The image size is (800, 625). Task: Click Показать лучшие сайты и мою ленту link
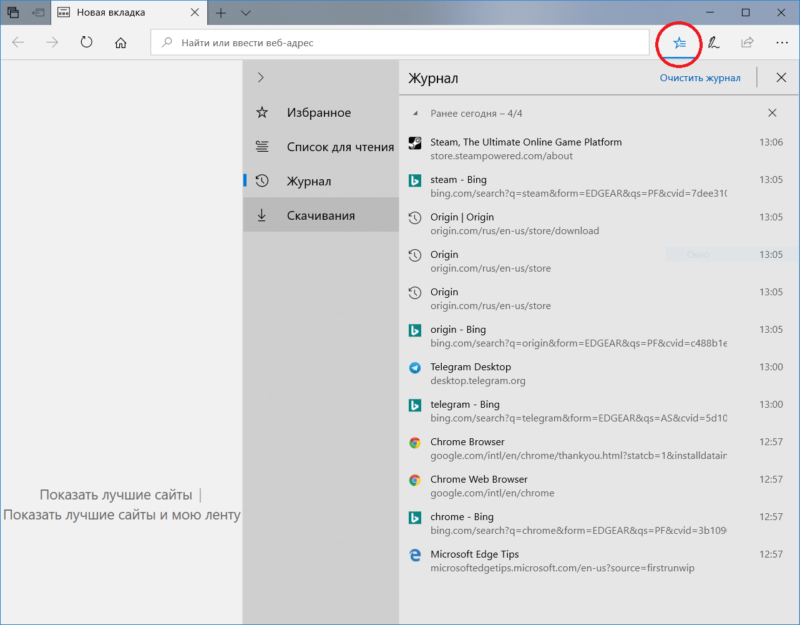[121, 514]
